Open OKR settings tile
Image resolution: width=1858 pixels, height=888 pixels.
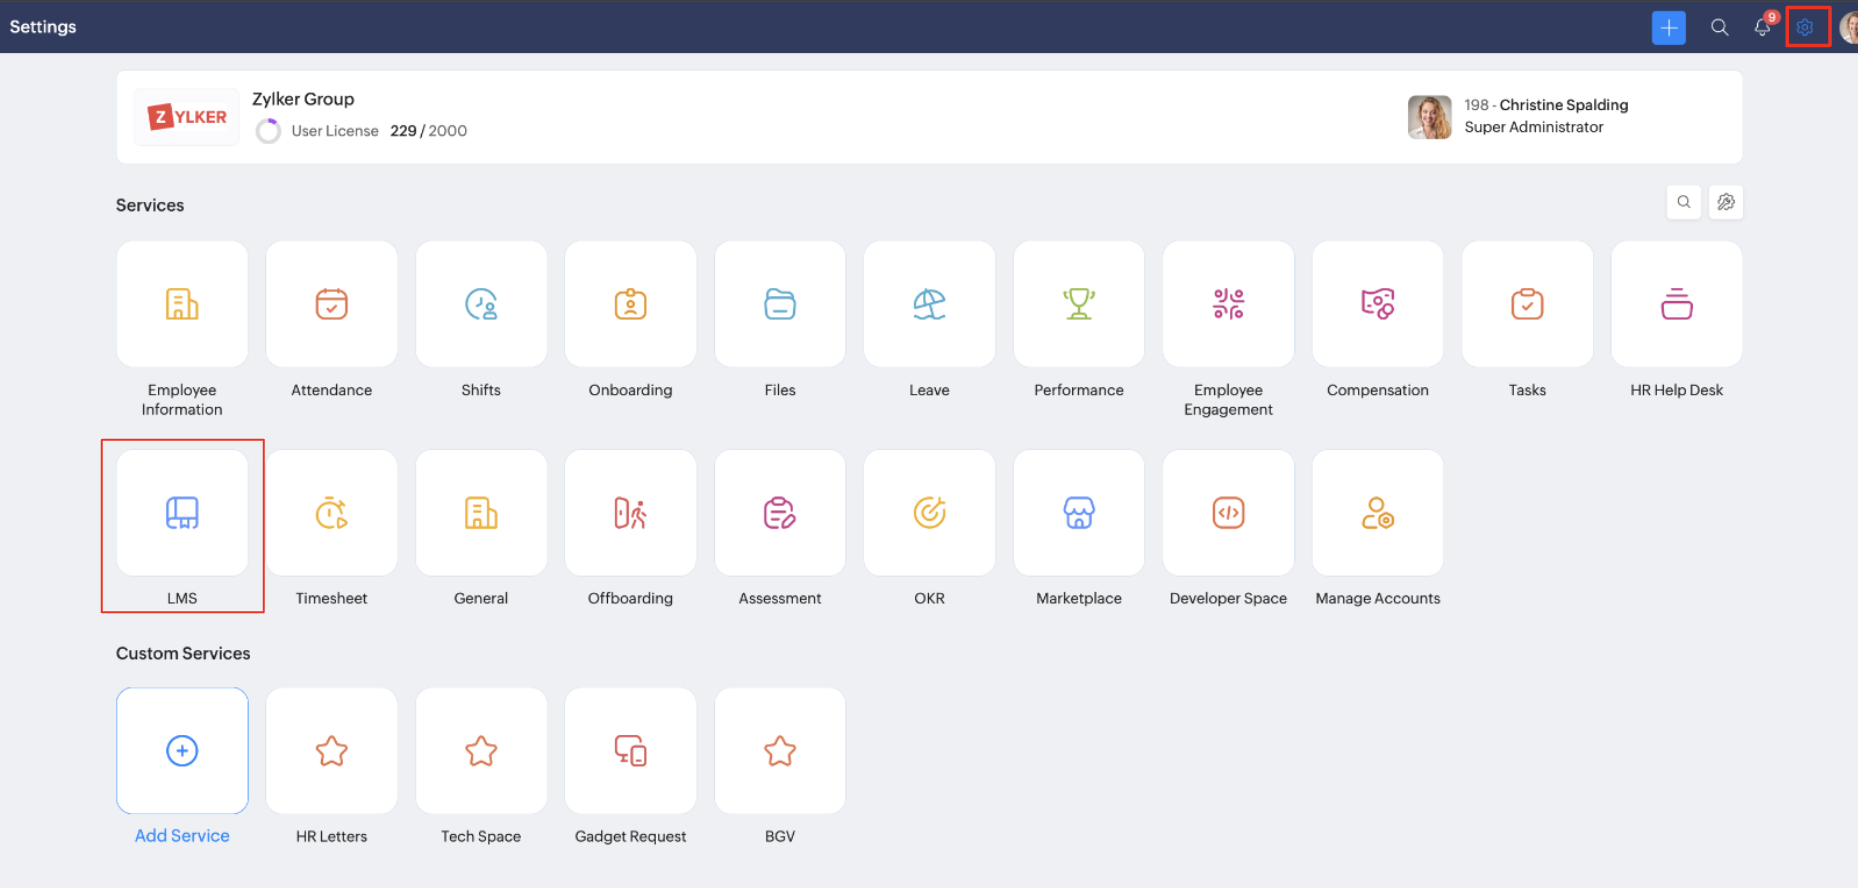pos(930,513)
